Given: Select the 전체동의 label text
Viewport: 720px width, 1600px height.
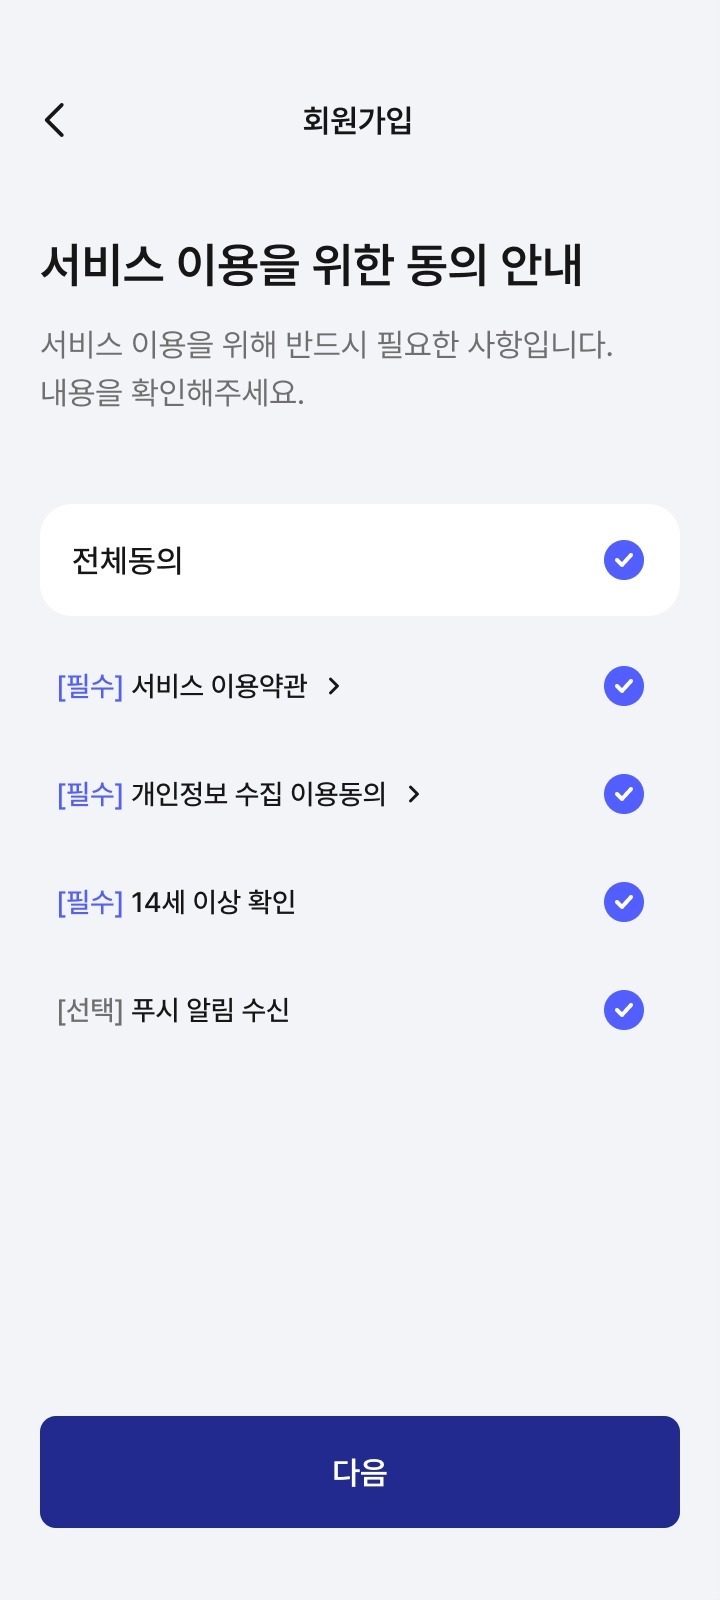Looking at the screenshot, I should (127, 561).
